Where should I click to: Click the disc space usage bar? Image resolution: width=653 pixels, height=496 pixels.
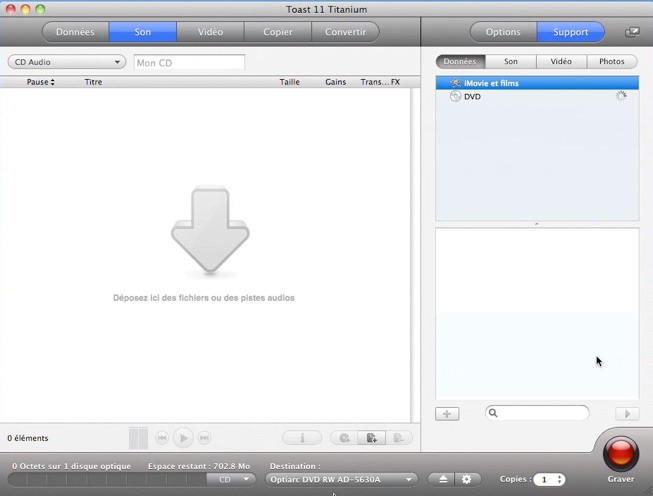107,479
